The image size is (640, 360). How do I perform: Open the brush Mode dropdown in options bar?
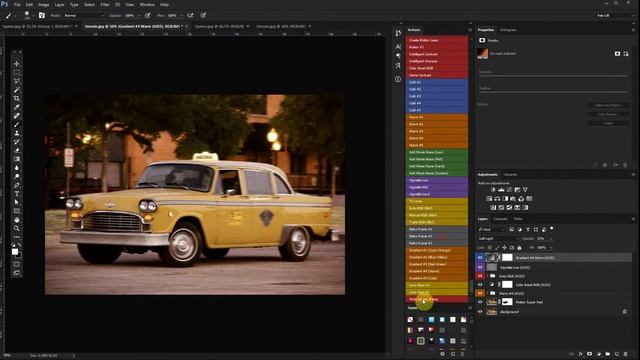point(84,16)
